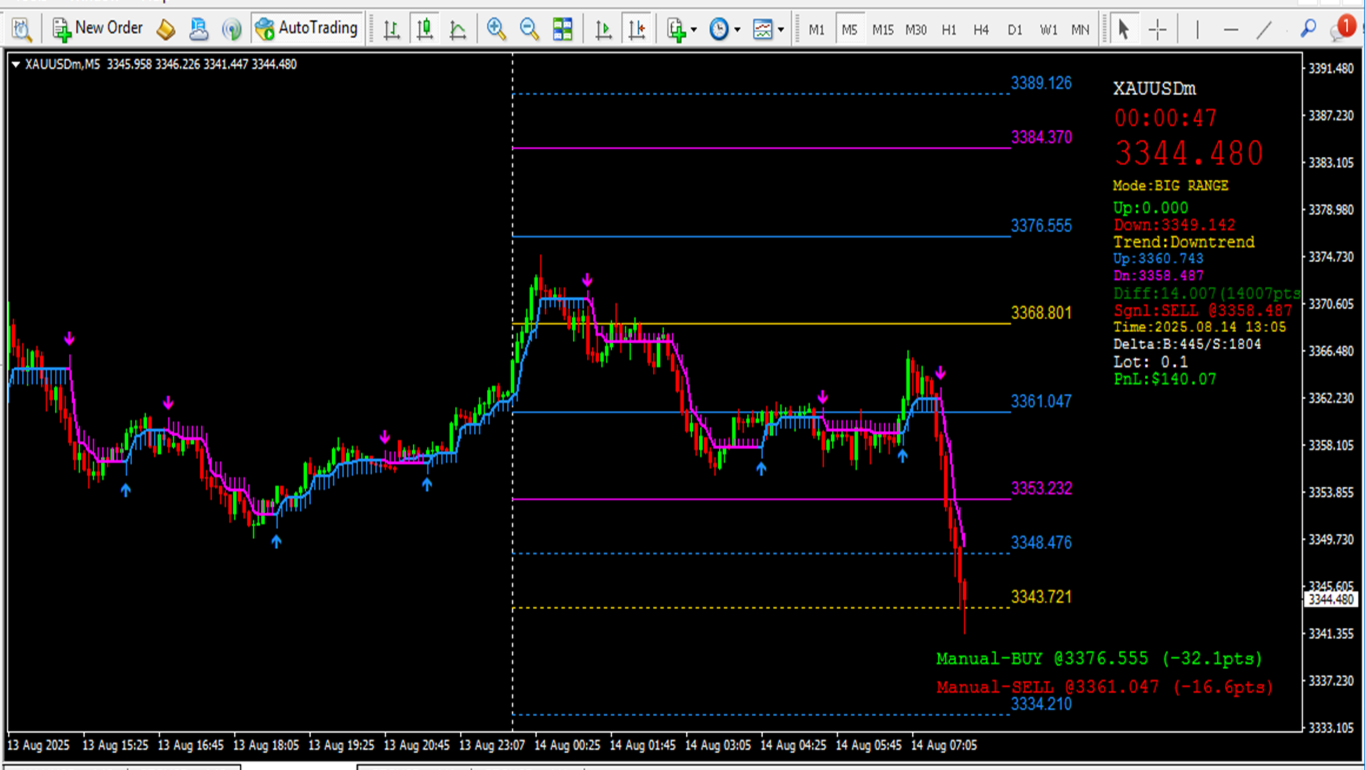Click the current price tag 3344.480 on scale
Screen dimensions: 1365x770
click(1332, 600)
